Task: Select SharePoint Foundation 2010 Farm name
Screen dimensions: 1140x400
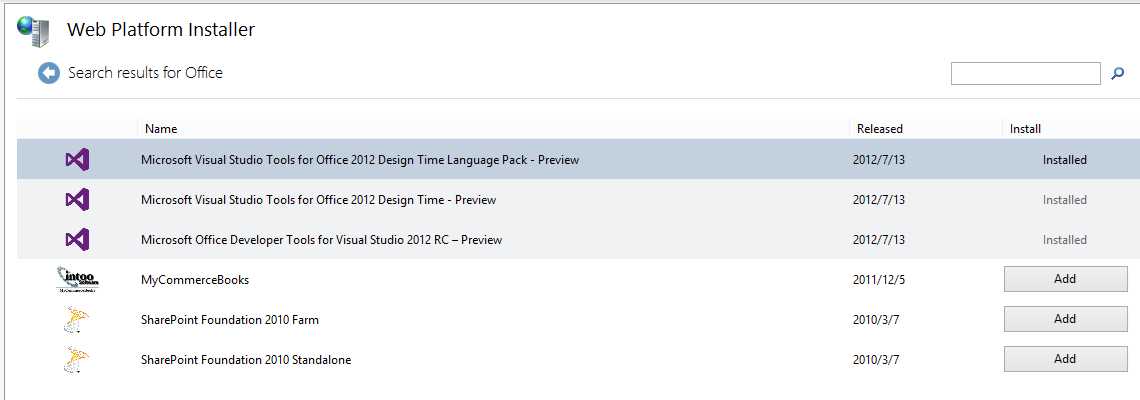Action: click(x=230, y=319)
